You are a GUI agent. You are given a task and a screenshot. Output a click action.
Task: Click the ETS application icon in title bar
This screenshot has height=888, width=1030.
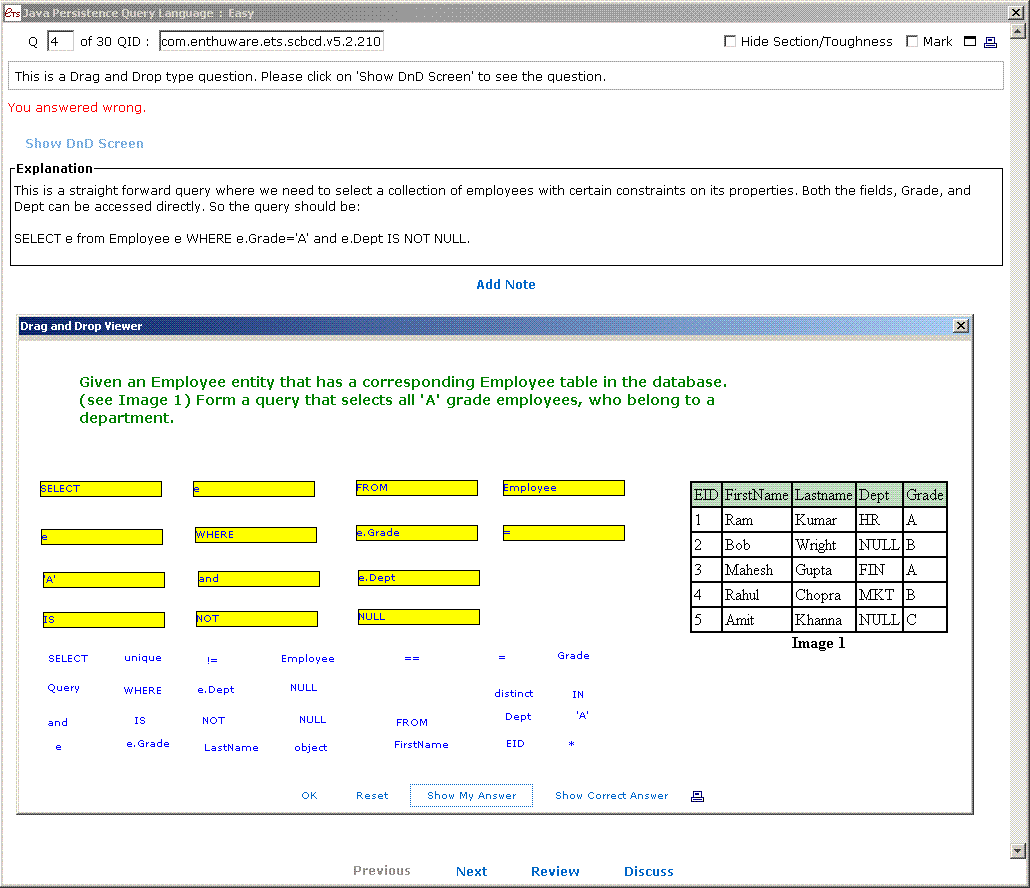tap(12, 12)
